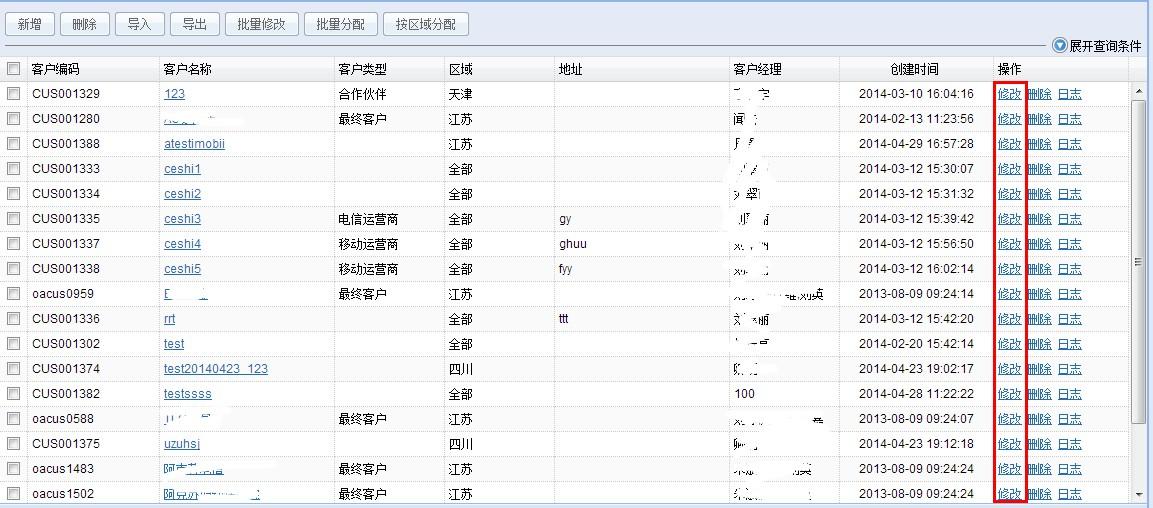Open 批量修改 batch edit

(261, 24)
